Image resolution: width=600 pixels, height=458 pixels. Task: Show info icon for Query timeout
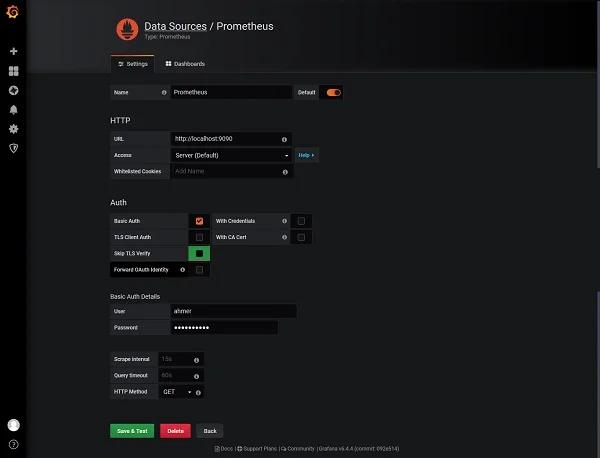tap(196, 377)
